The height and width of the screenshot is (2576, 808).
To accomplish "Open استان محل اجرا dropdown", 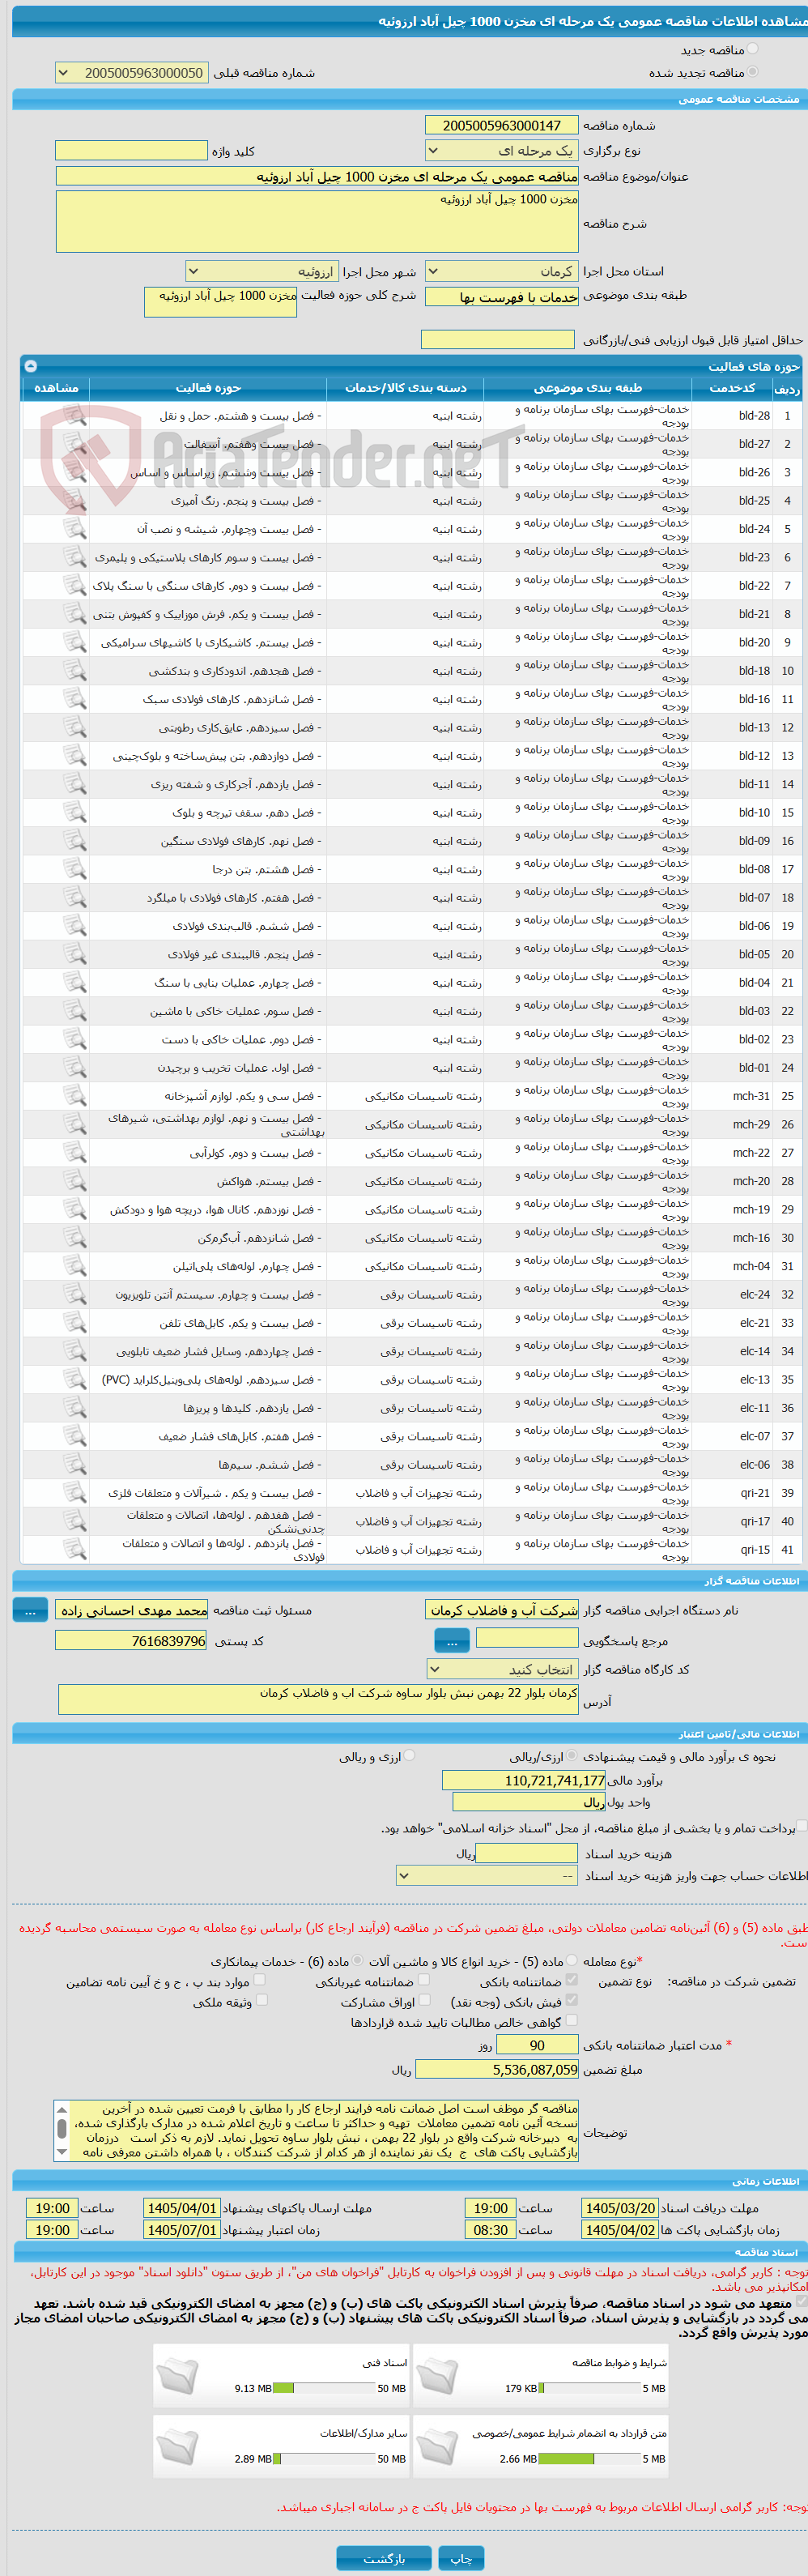I will (502, 272).
